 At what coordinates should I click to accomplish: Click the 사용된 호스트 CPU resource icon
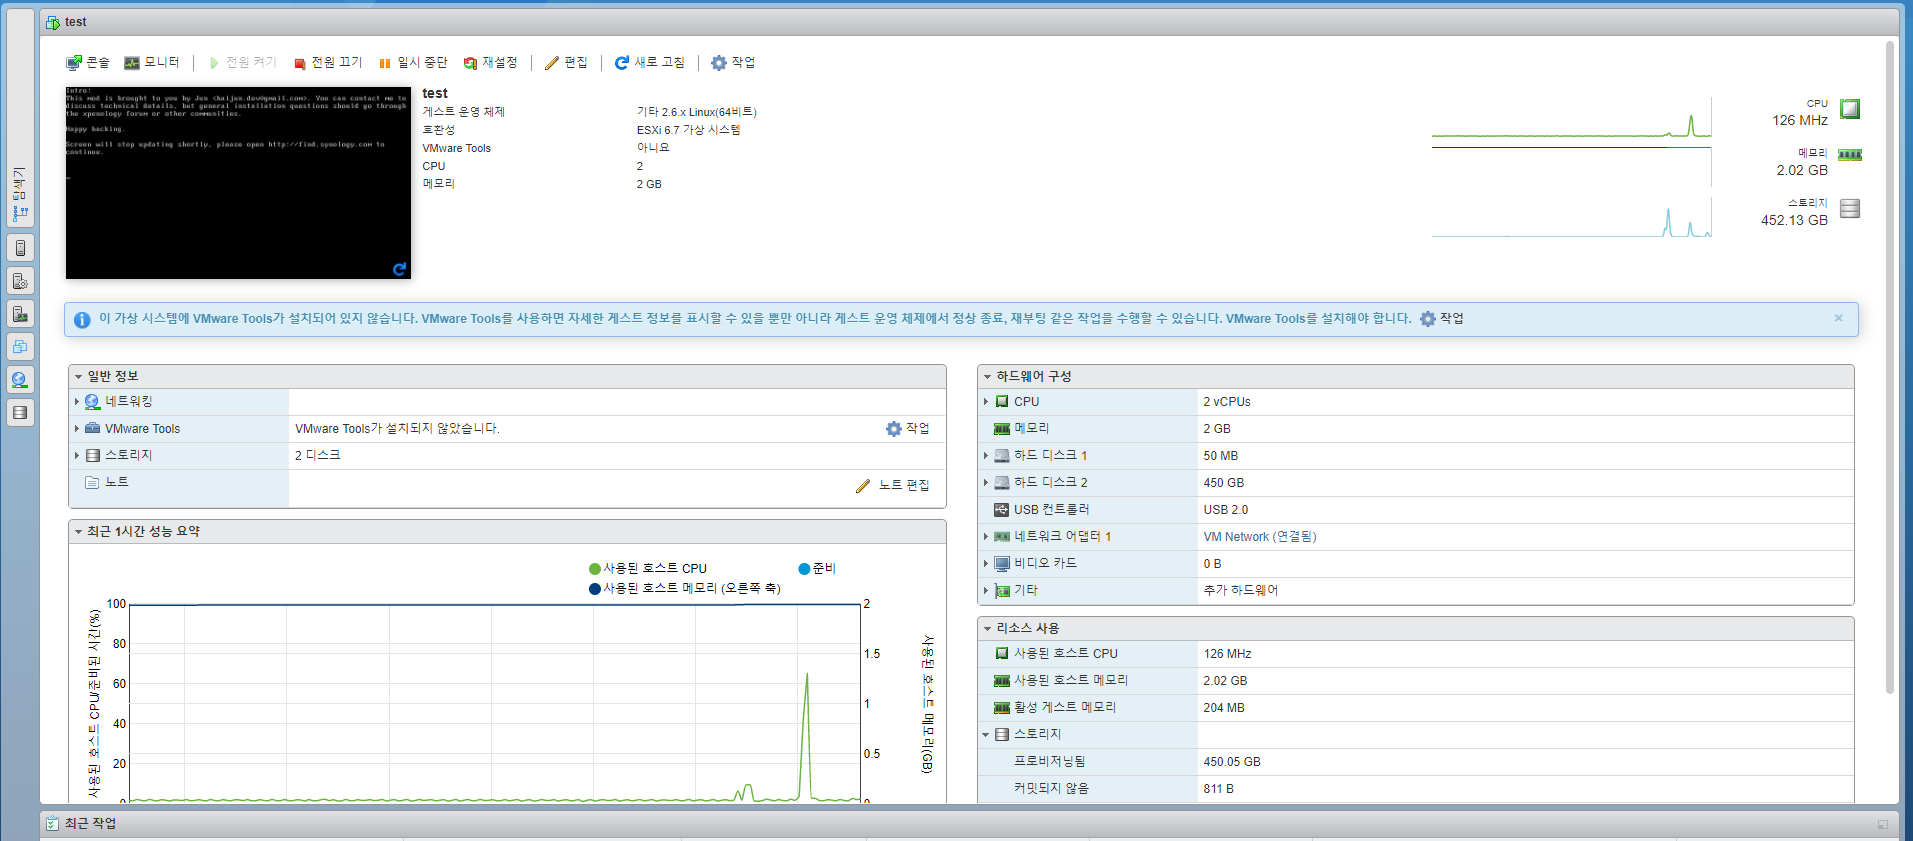(x=1002, y=654)
